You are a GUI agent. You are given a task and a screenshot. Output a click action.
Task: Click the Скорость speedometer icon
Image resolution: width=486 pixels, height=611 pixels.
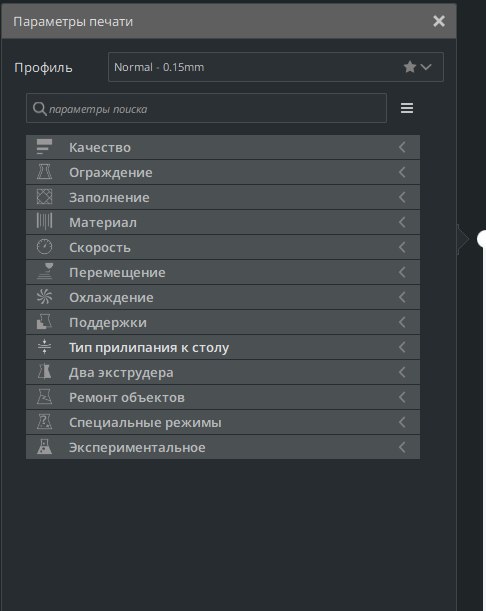pyautogui.click(x=44, y=247)
